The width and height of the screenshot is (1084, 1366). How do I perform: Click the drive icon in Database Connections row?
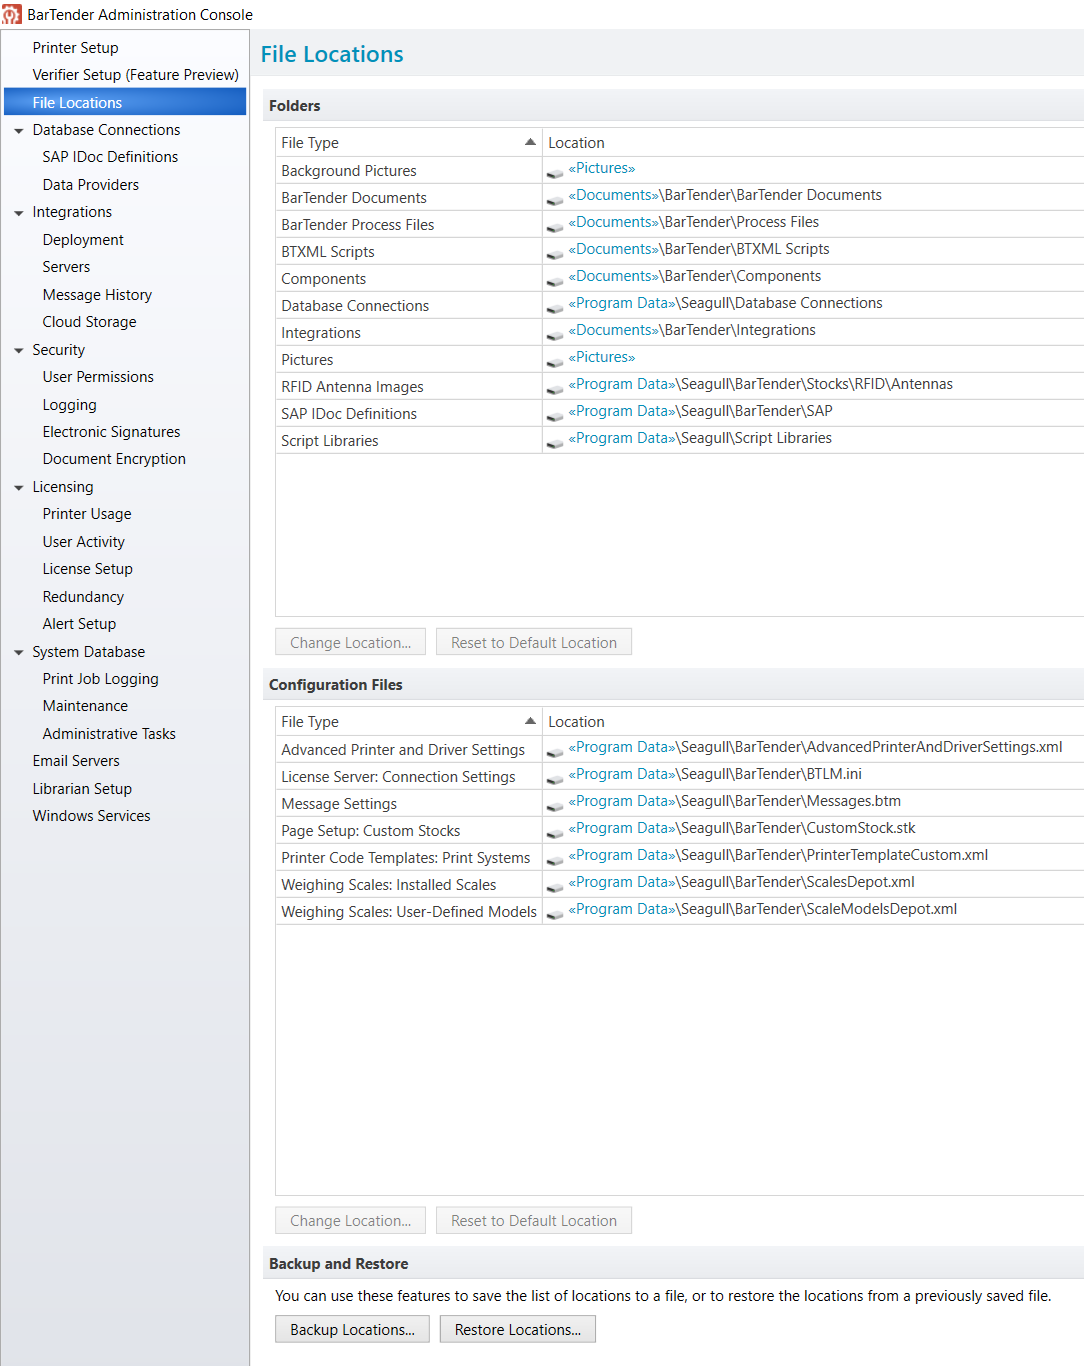(555, 308)
